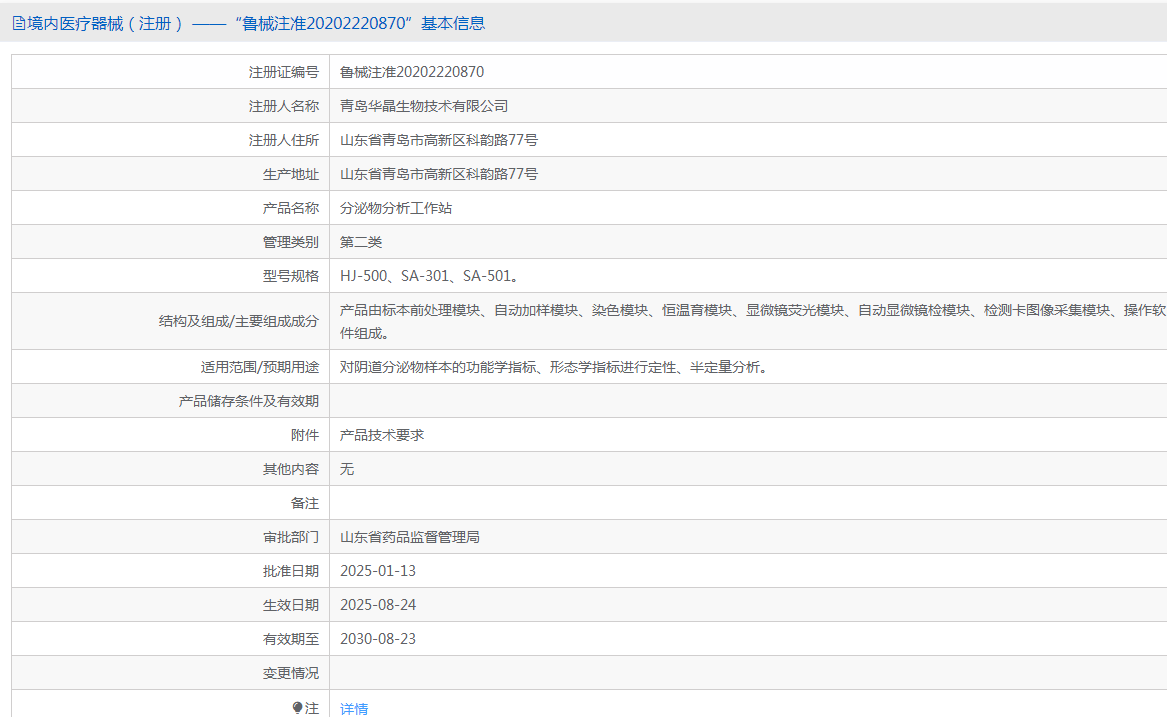This screenshot has width=1167, height=717.
Task: Click the 生产地址 label
Action: (x=290, y=174)
